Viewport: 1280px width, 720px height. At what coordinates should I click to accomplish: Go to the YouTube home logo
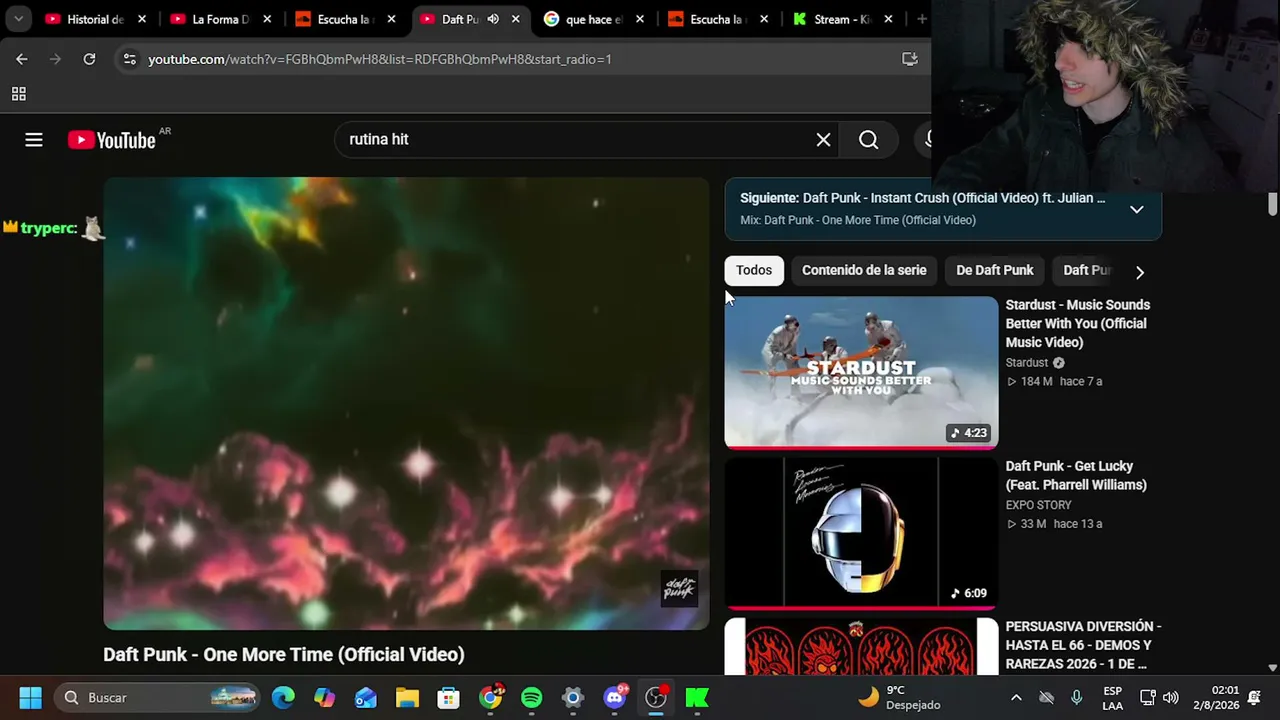[x=111, y=140]
